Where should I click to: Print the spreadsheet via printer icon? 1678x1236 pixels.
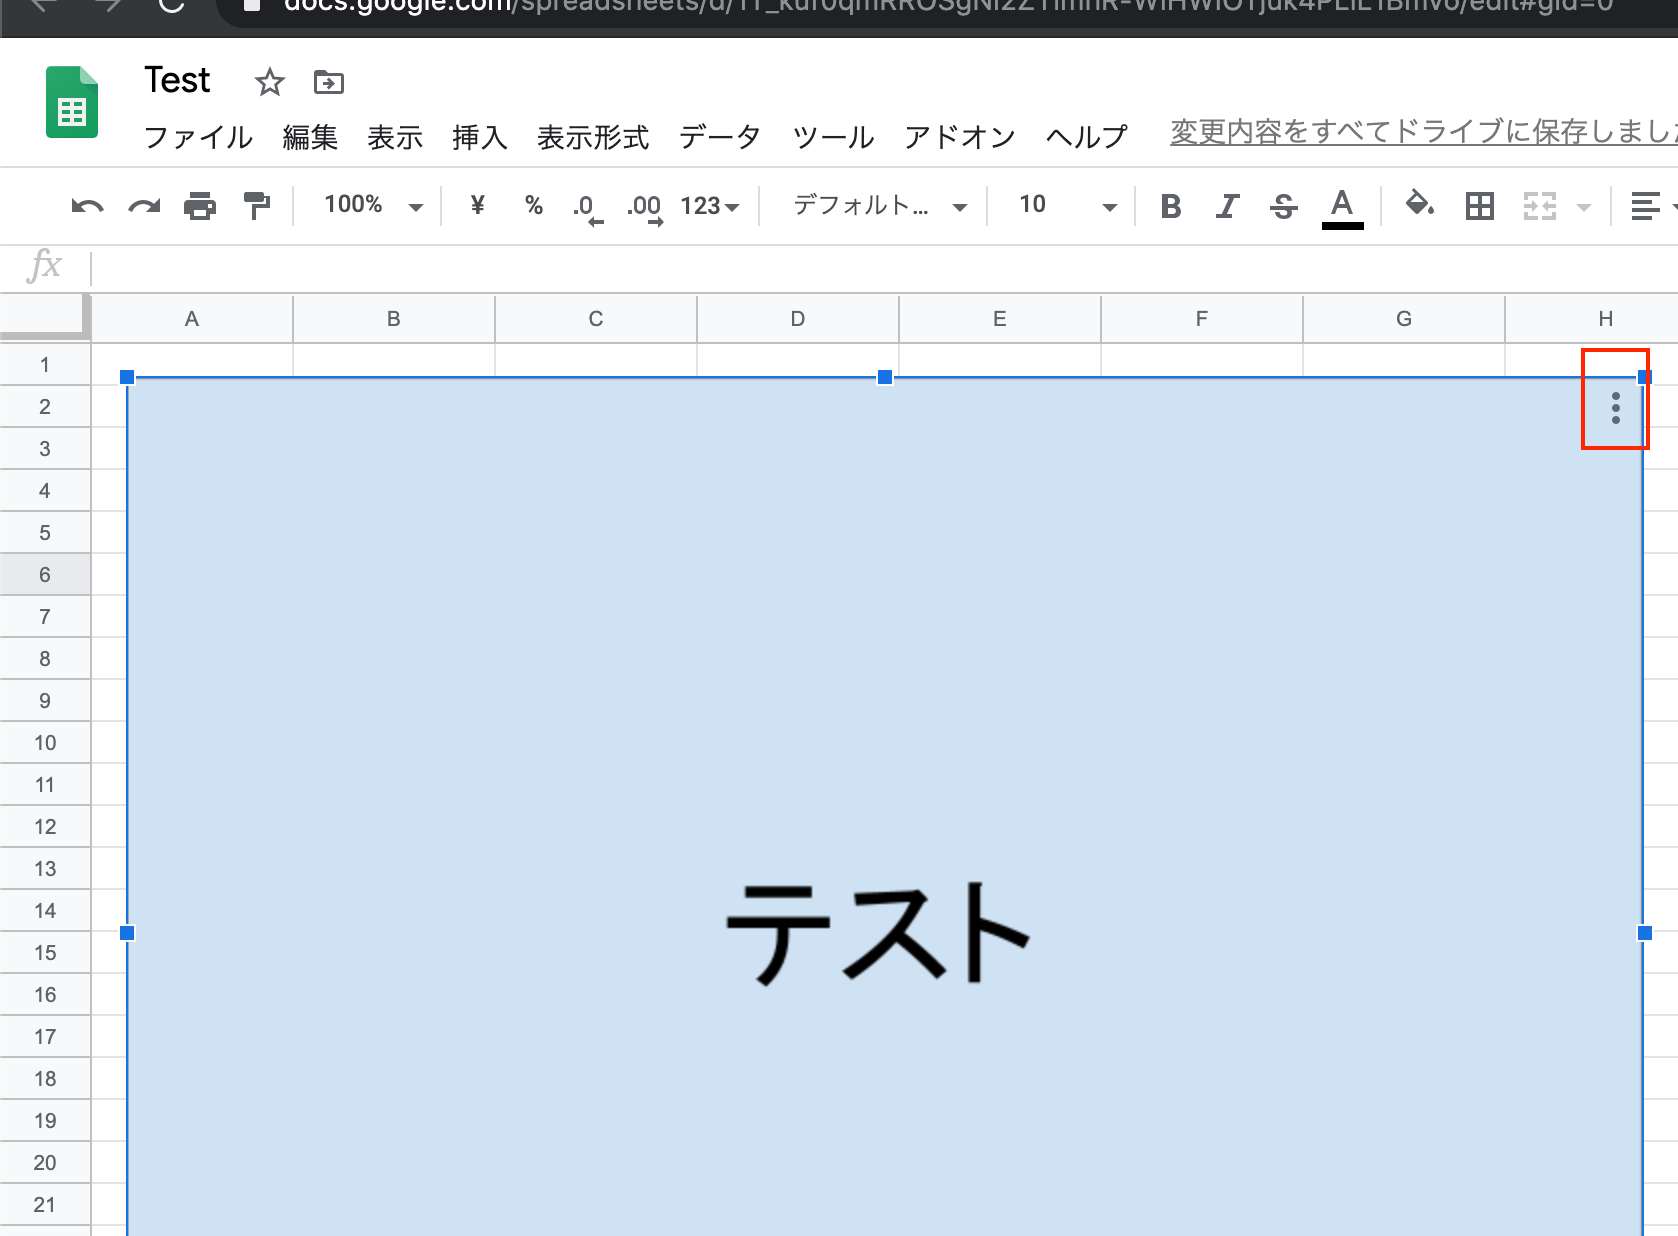(x=200, y=206)
